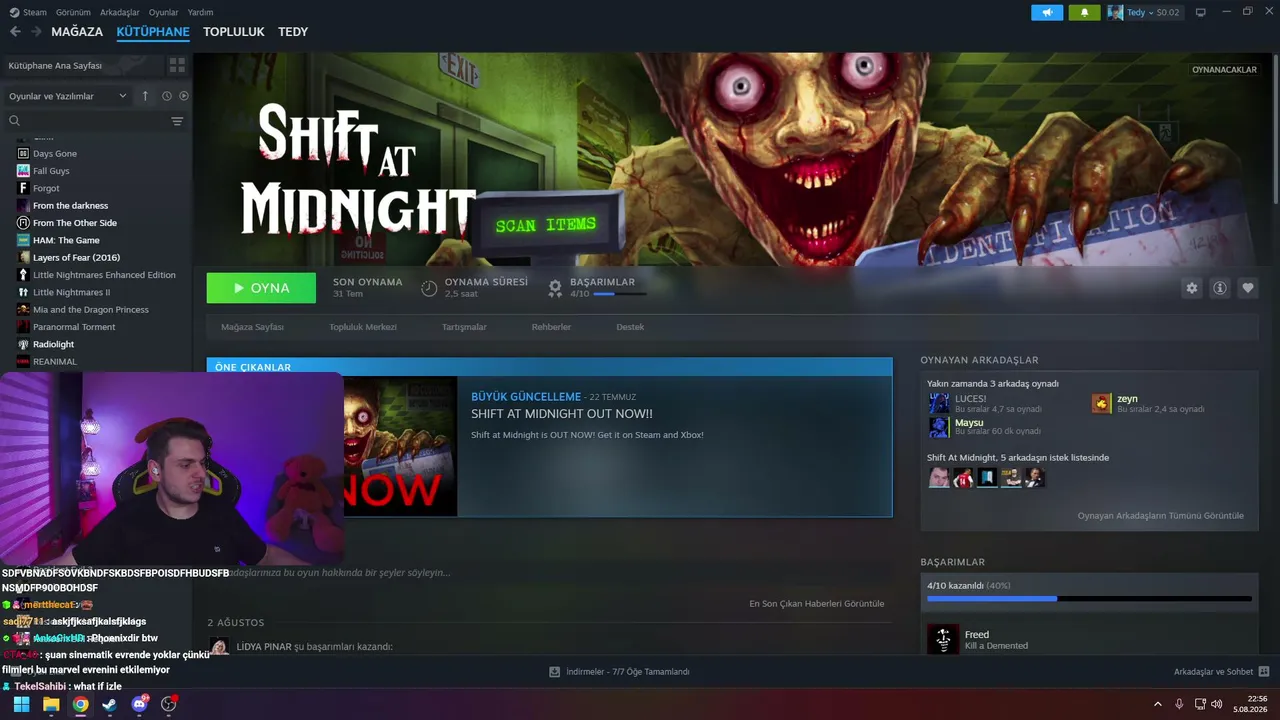Open the Steam menu
Viewport: 1280px width, 720px height.
point(29,12)
